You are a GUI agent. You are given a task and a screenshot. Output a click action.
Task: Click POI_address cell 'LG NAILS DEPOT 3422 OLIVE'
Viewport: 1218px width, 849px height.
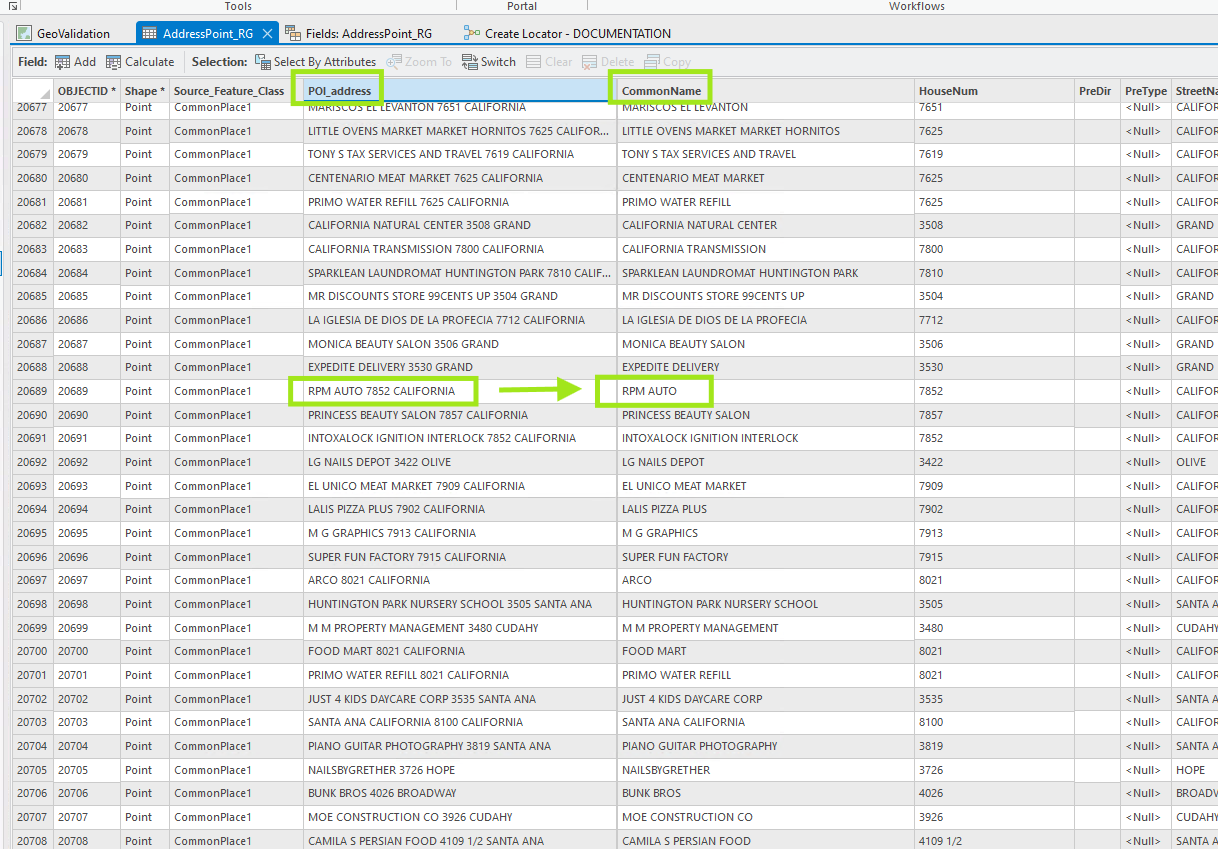(x=460, y=462)
